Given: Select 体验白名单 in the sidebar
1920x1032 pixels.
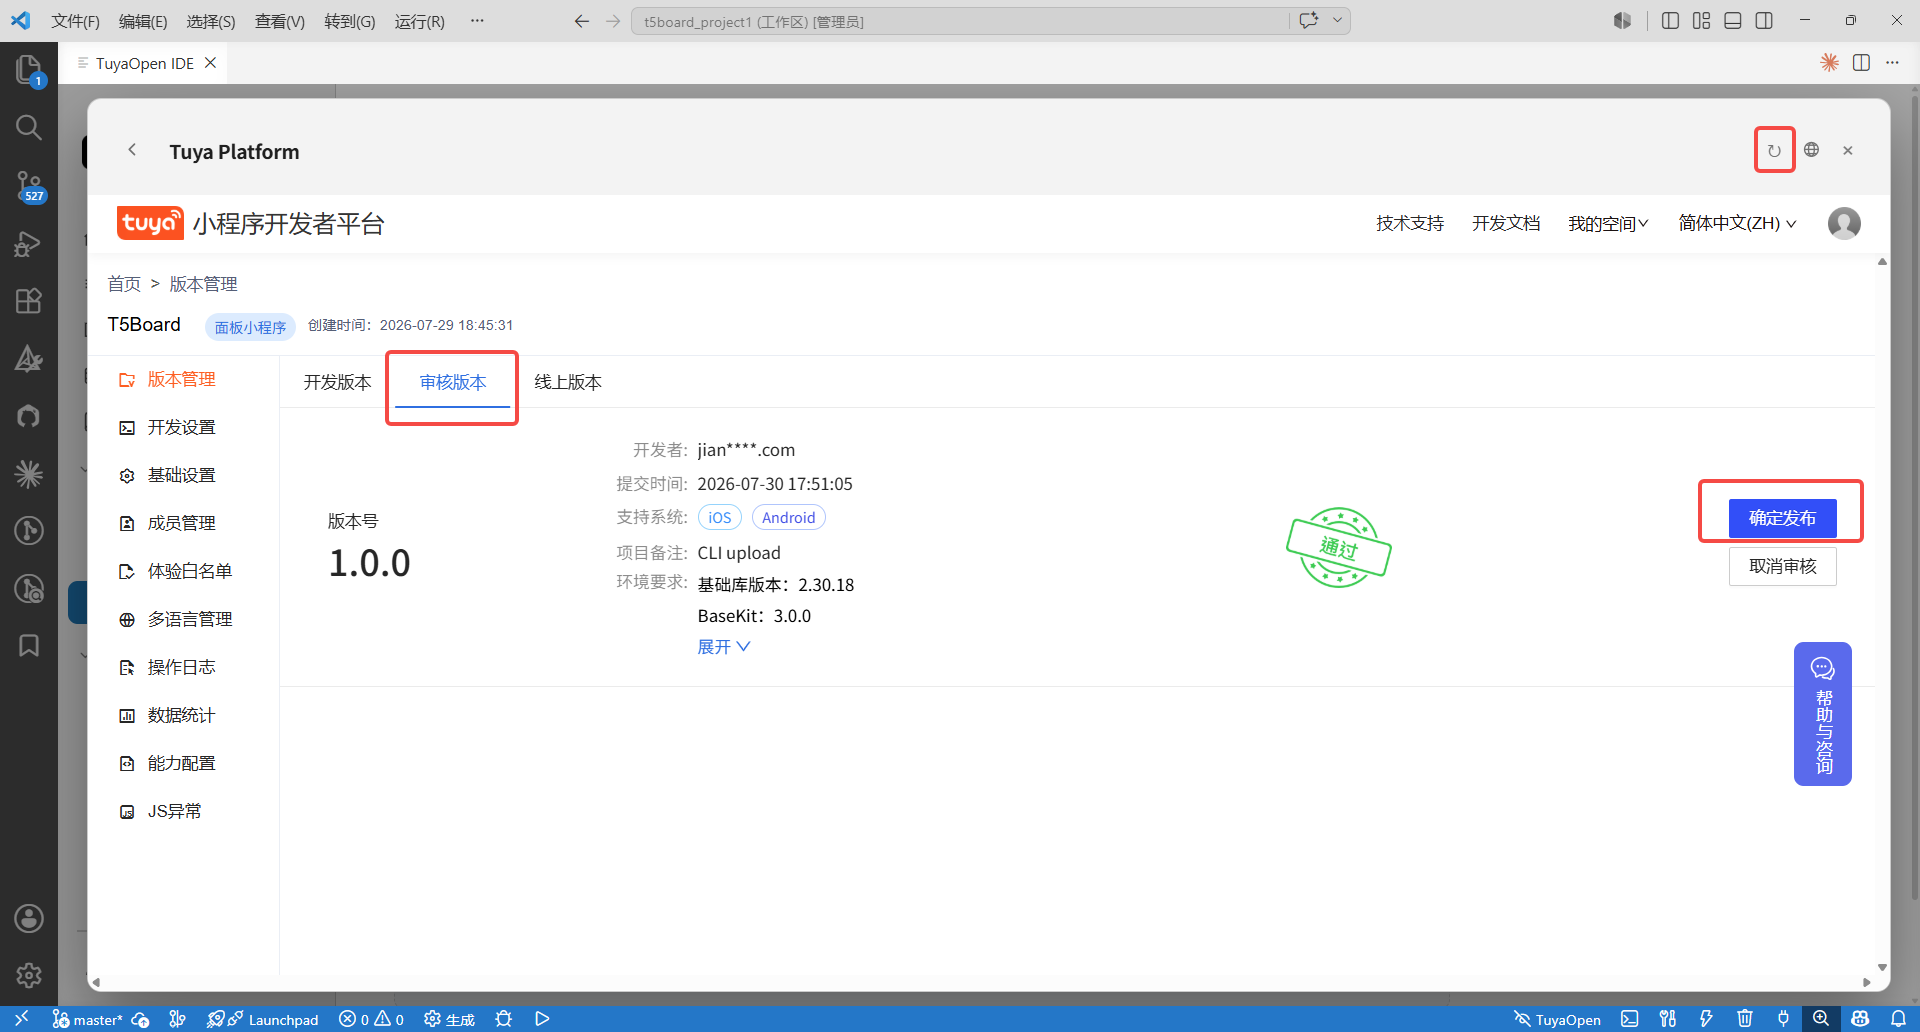Looking at the screenshot, I should click(x=176, y=571).
